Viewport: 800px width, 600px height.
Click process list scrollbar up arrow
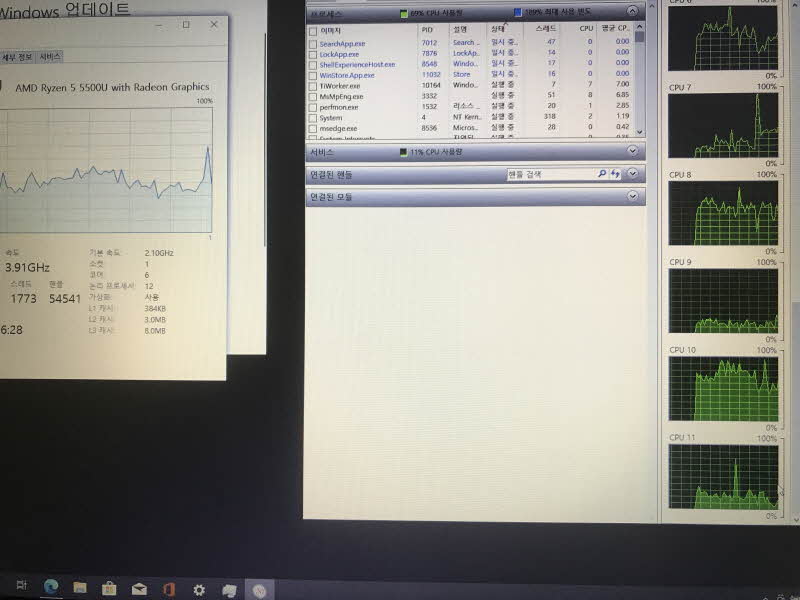click(640, 26)
